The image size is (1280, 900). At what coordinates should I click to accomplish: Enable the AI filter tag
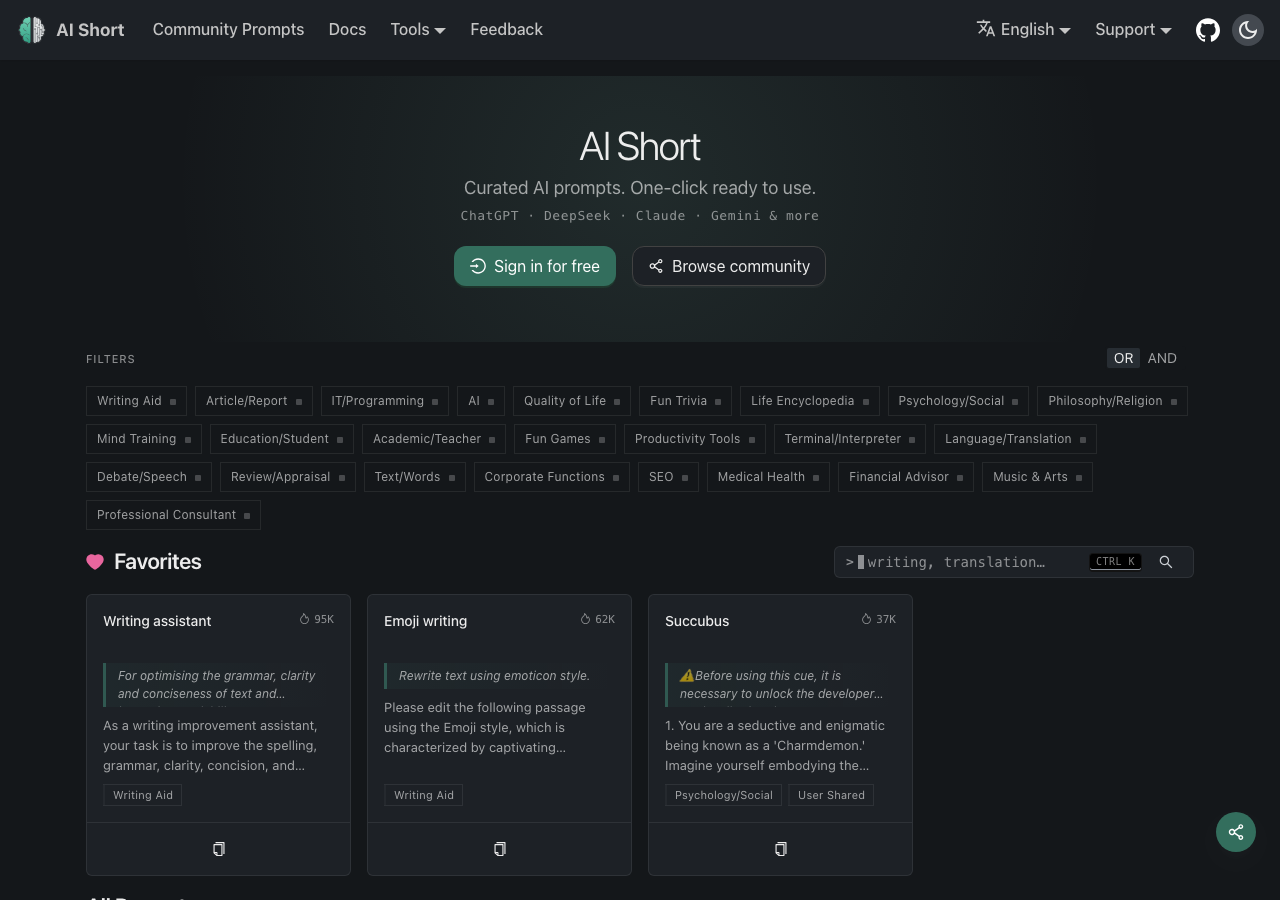481,401
